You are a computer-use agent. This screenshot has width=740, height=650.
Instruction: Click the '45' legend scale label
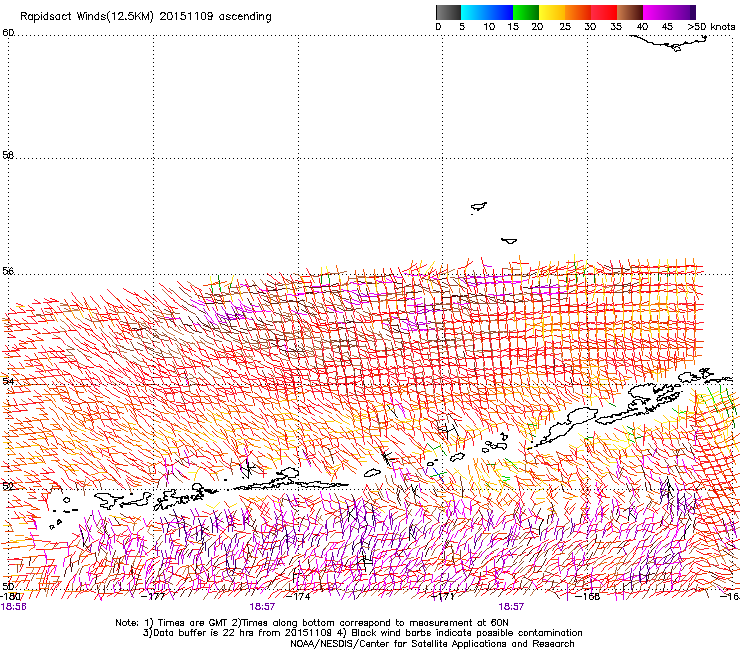click(667, 27)
